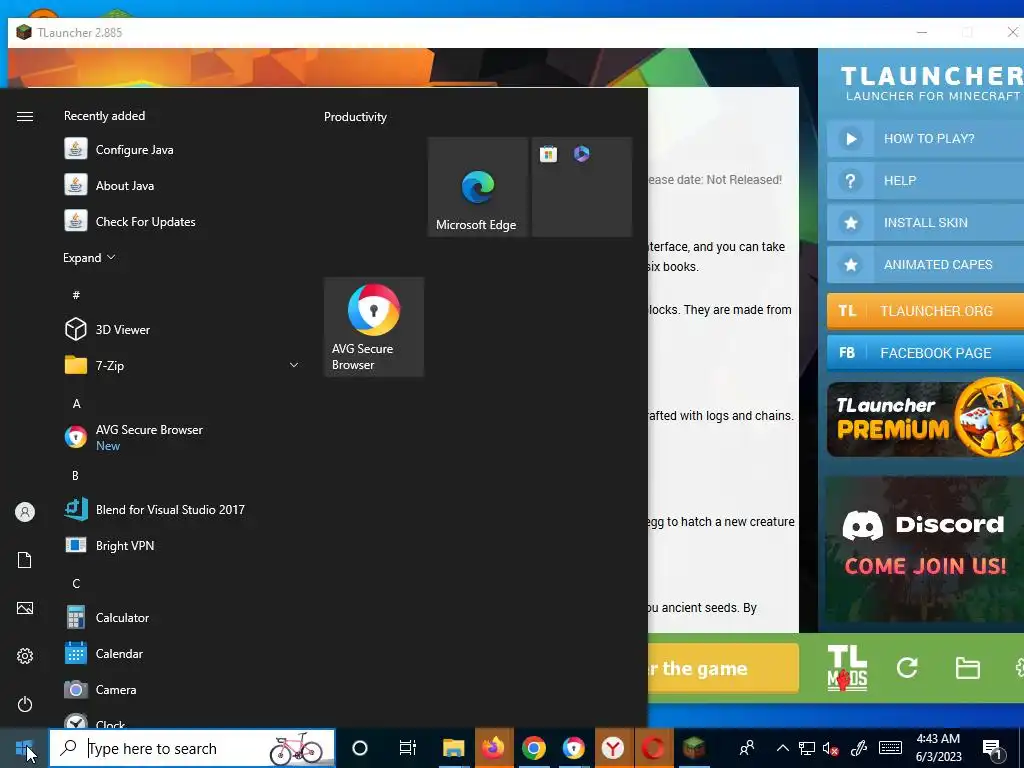
Task: Open TLAUNCHER.ORG link button
Action: 925,311
